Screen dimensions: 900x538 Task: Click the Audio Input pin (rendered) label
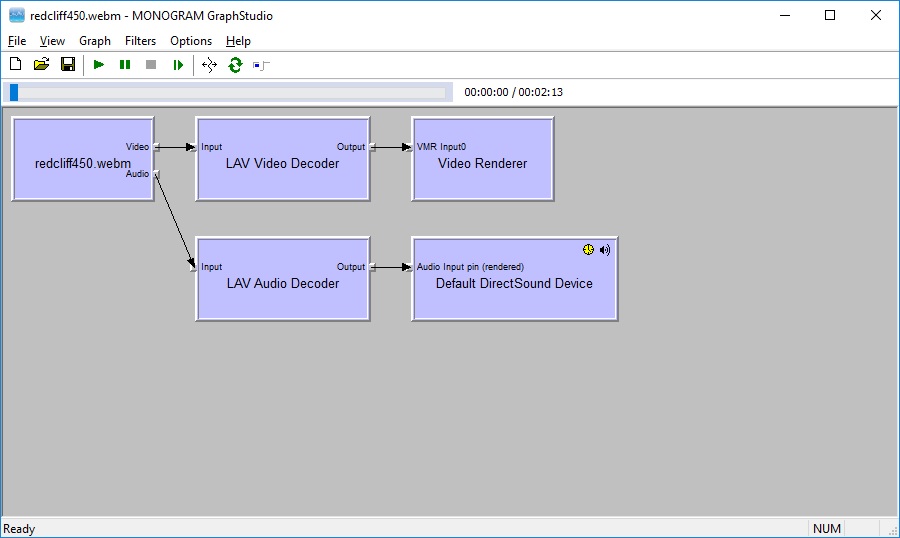pos(470,266)
